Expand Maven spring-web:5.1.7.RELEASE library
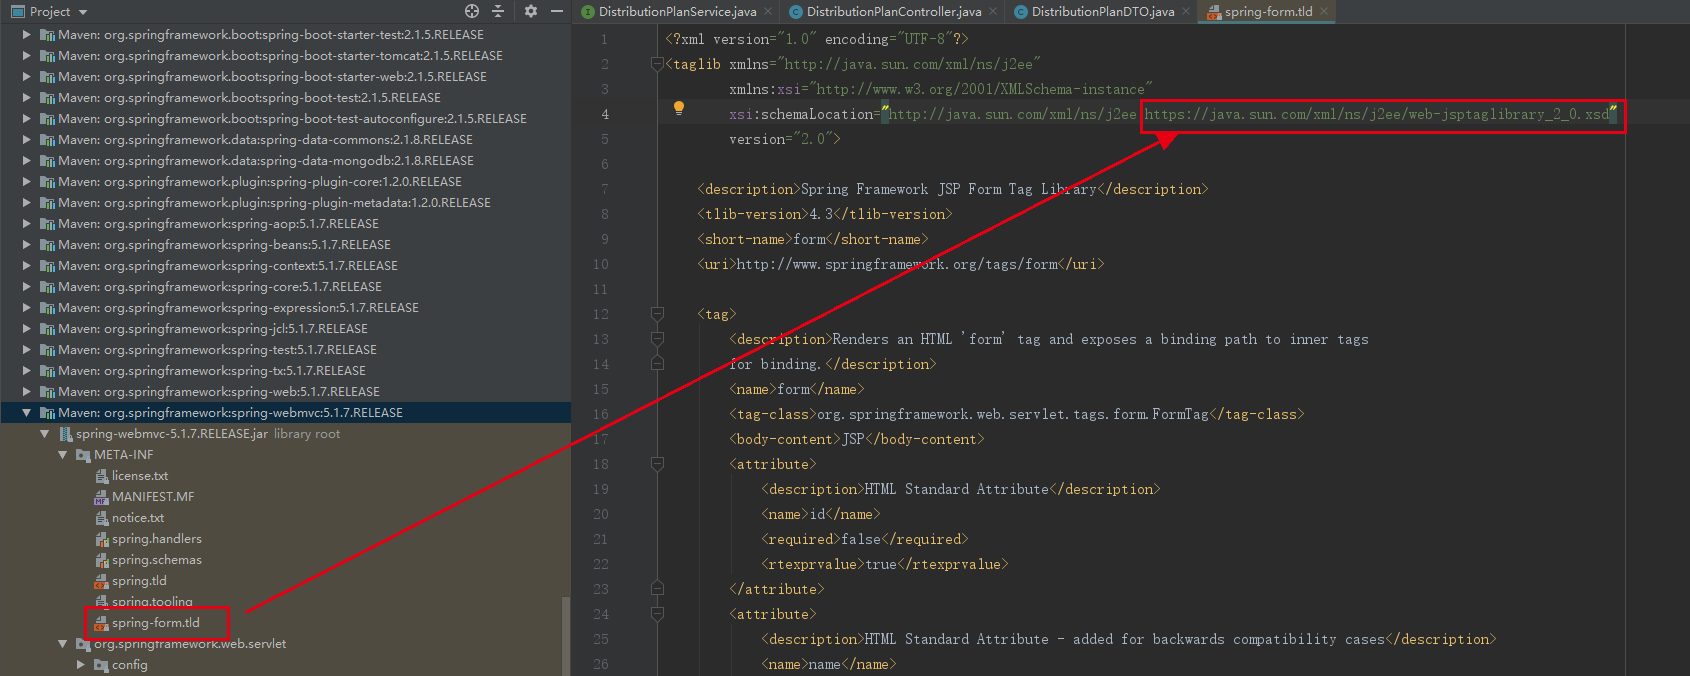 click(26, 391)
